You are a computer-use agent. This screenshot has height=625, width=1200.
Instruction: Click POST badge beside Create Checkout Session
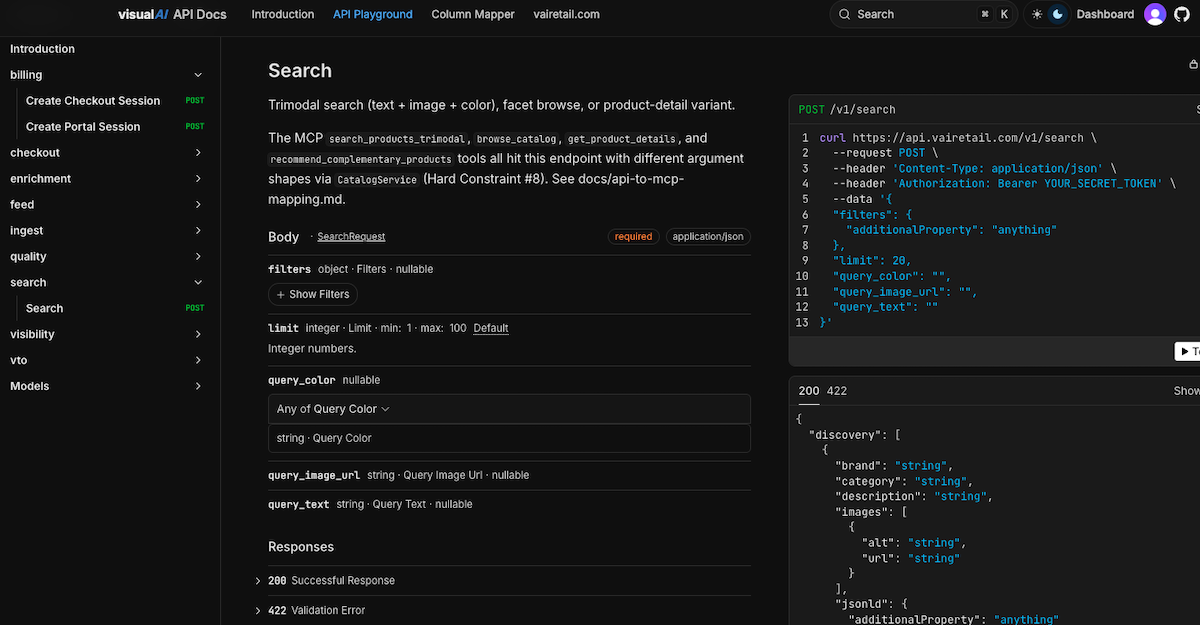click(x=195, y=101)
